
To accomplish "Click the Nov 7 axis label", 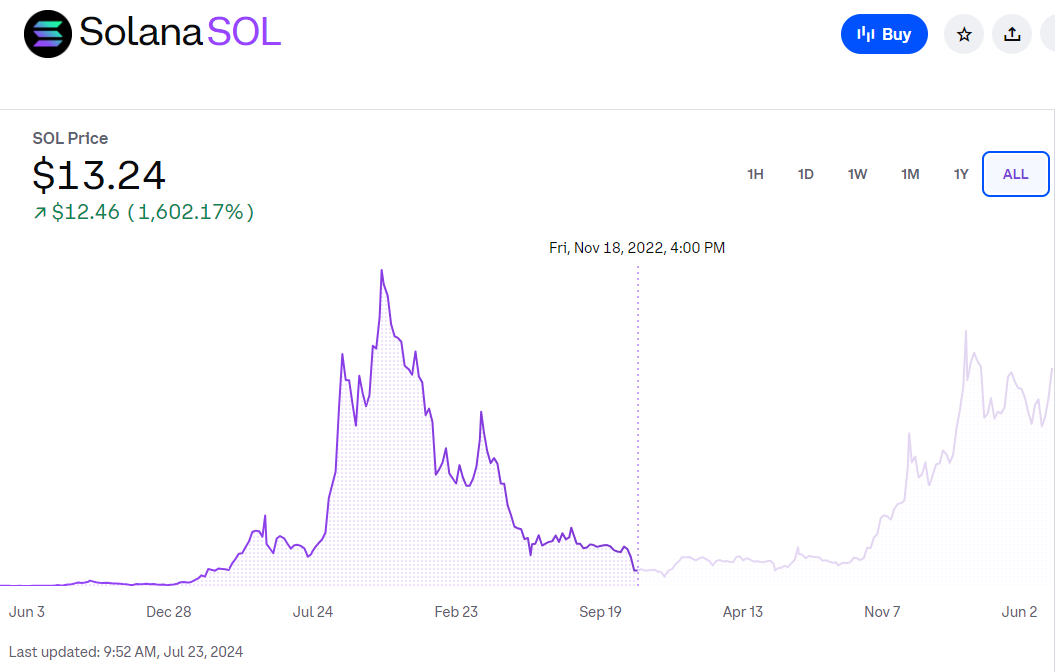I will [881, 611].
